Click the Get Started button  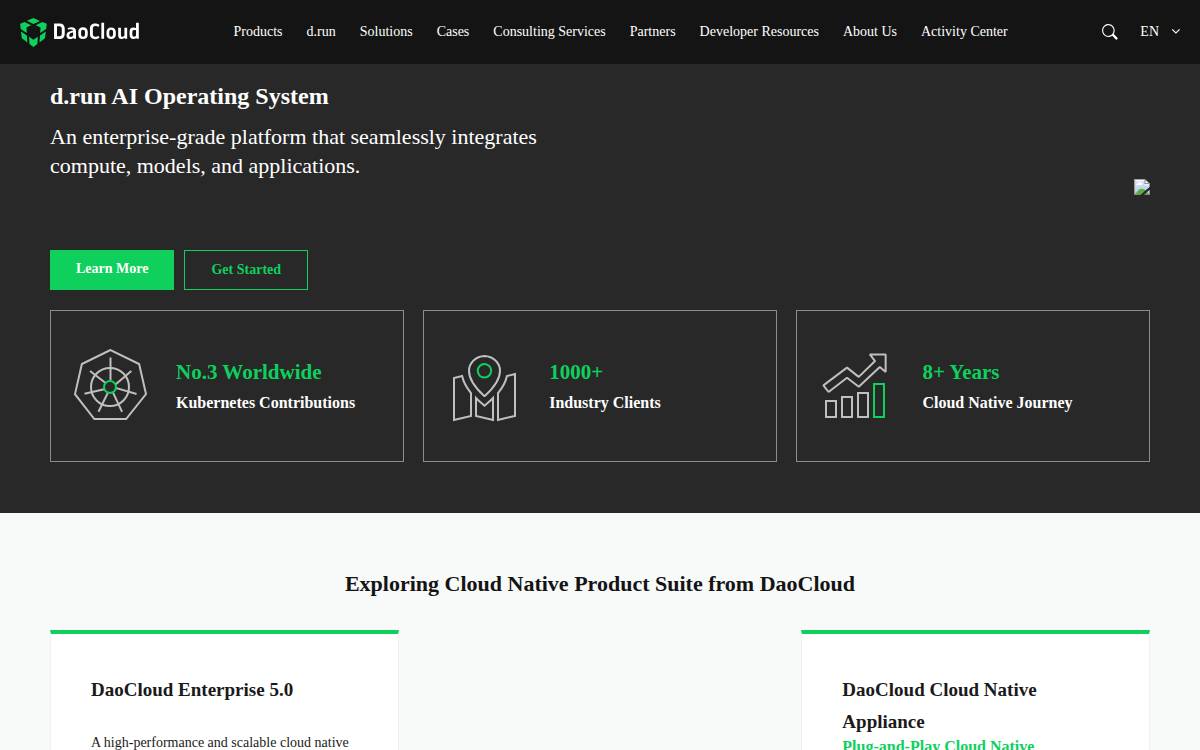click(x=246, y=270)
